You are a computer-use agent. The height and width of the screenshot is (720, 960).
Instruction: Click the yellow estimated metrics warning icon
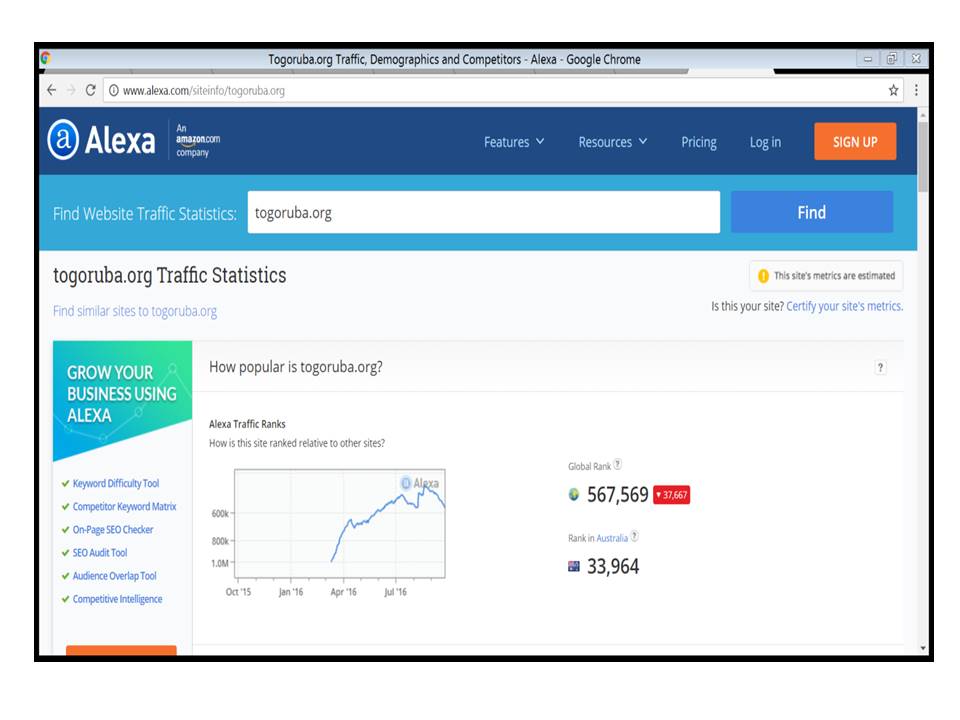763,276
